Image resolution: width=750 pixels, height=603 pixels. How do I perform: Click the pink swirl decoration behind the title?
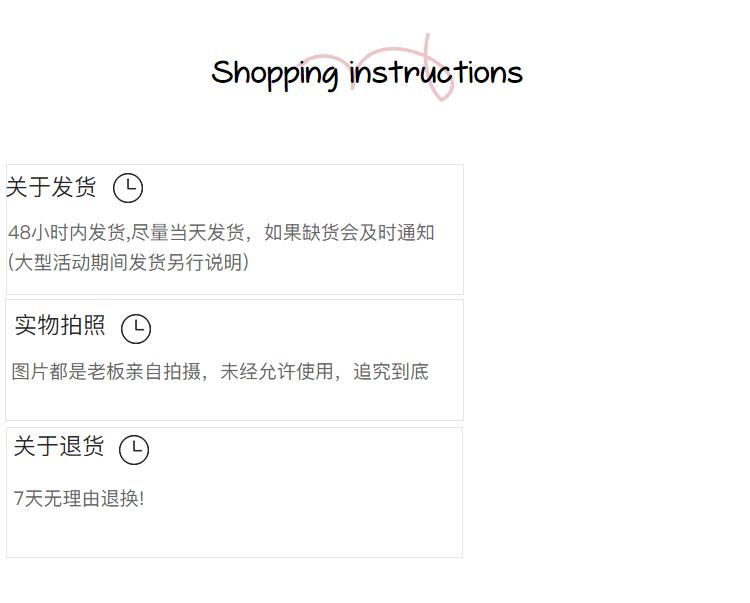(378, 67)
